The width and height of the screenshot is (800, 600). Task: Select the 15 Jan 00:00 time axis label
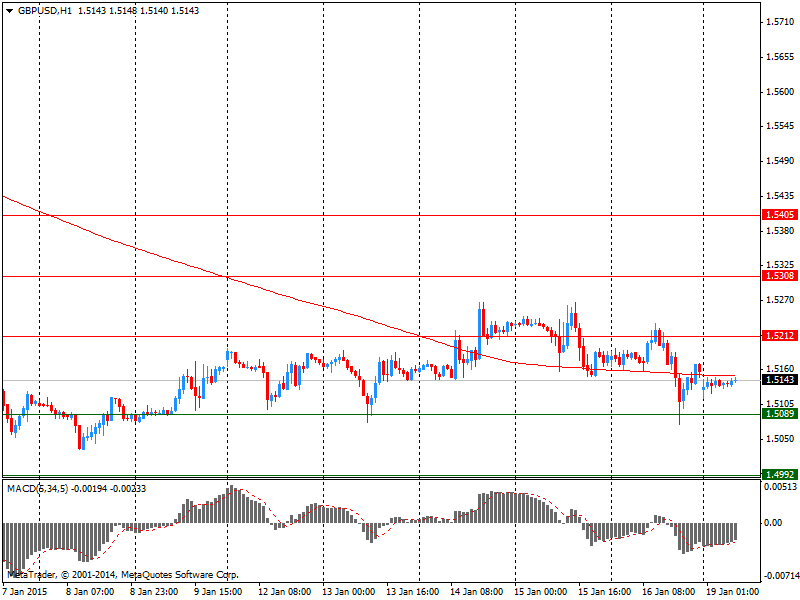coord(540,592)
